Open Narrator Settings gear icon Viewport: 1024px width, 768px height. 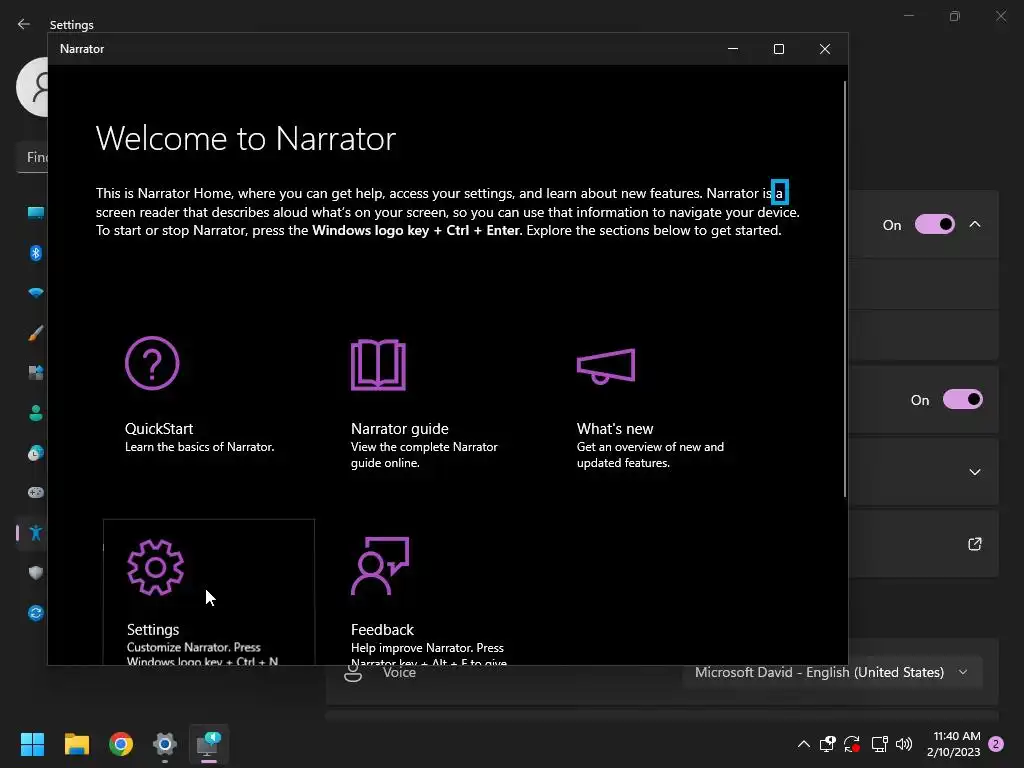click(x=155, y=567)
